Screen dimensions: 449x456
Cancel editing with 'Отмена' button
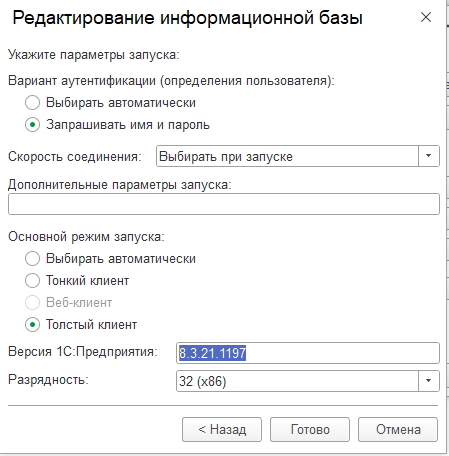(x=398, y=429)
